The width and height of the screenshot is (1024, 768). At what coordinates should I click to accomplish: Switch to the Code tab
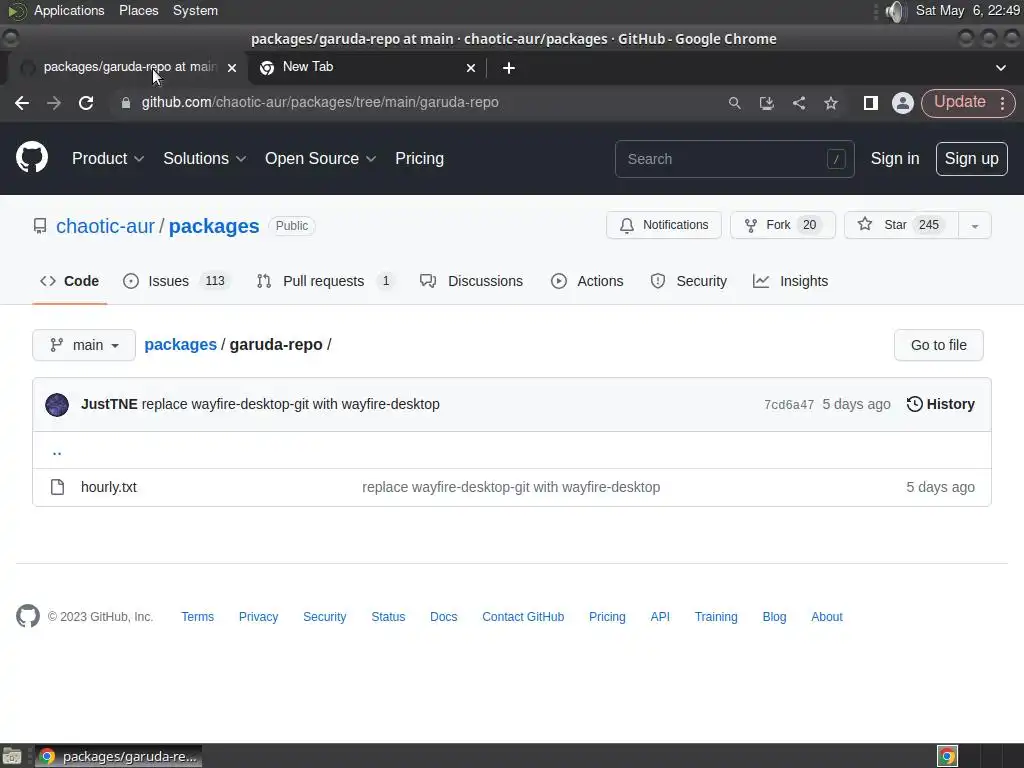point(69,281)
